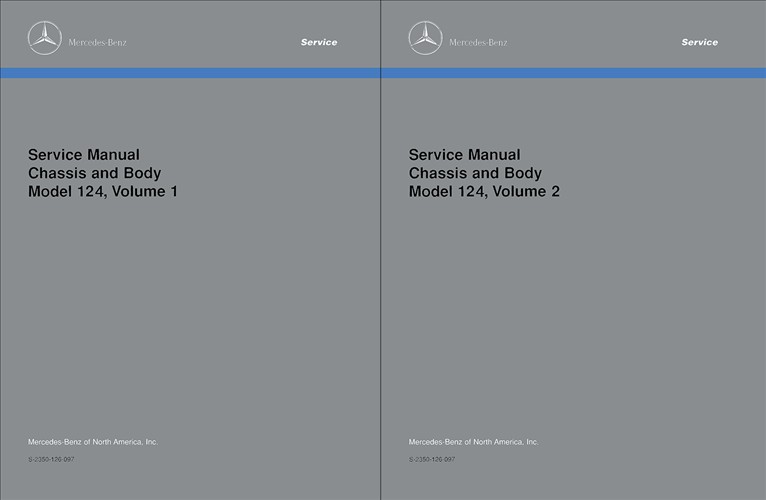
Task: Click the 'Service' label on Volume 1 cover
Action: [319, 42]
